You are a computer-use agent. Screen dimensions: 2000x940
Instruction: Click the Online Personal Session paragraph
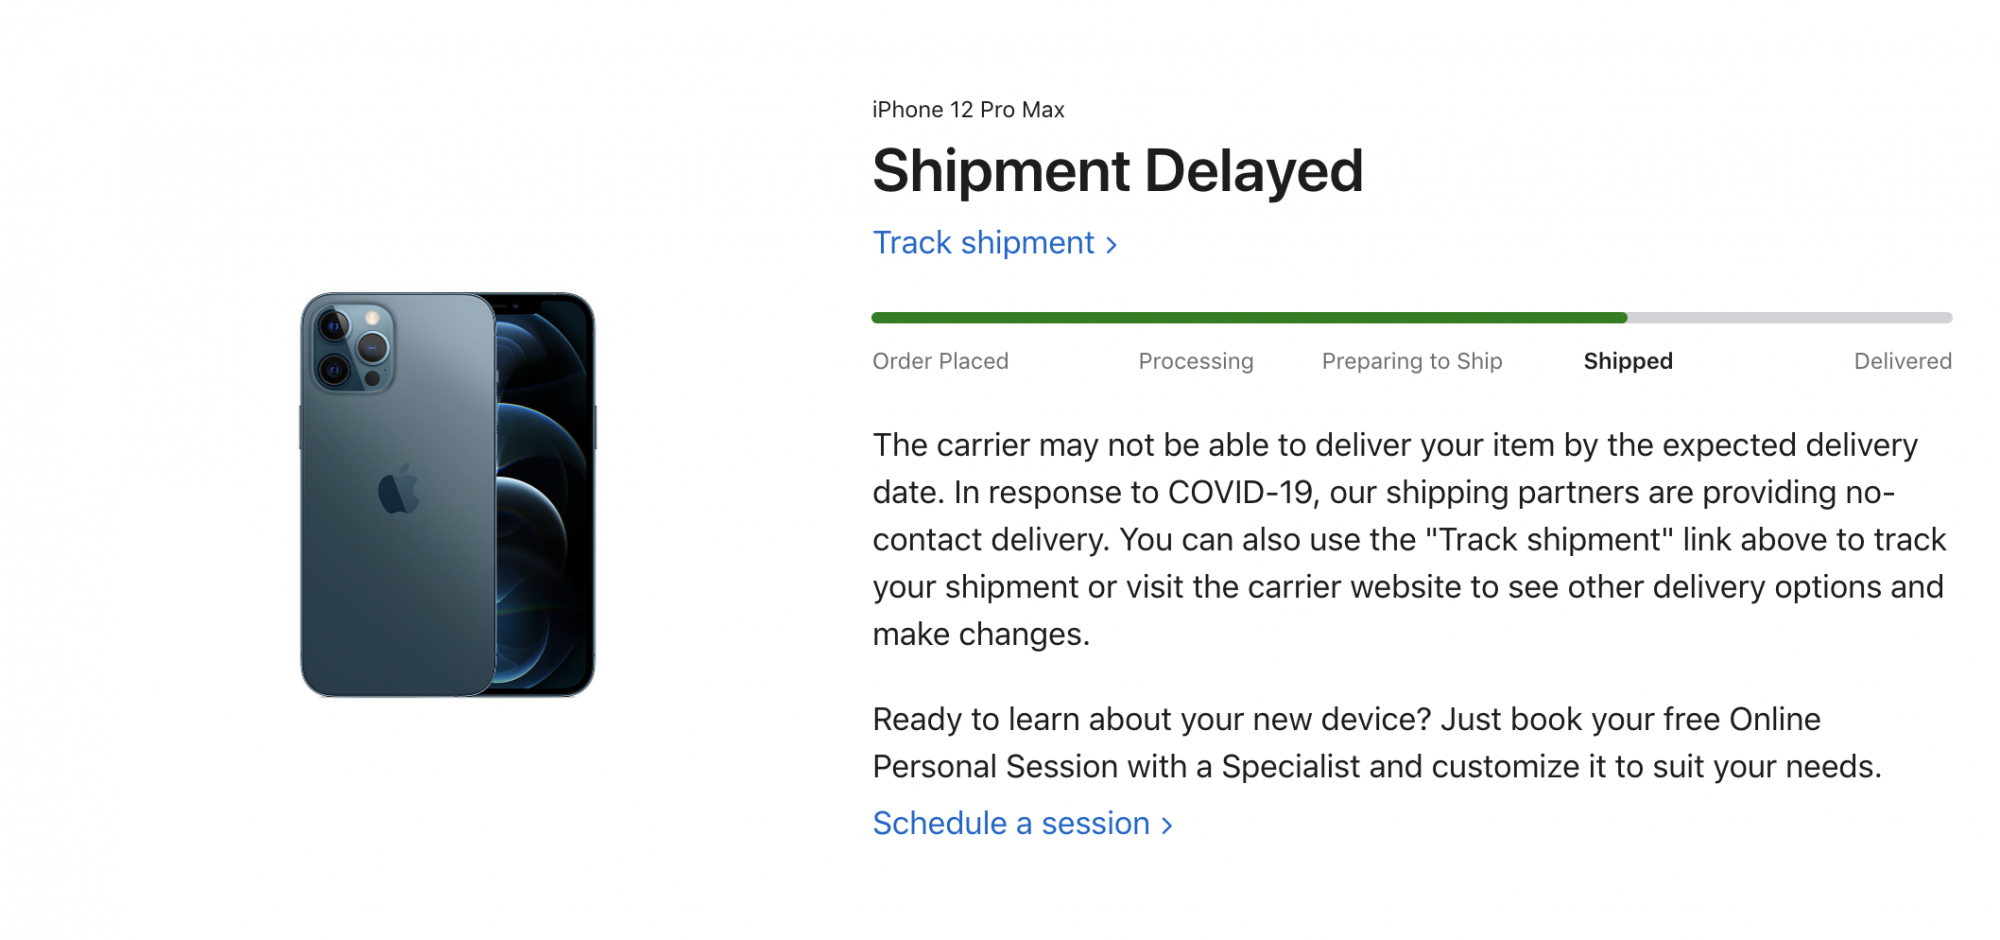tap(1377, 743)
